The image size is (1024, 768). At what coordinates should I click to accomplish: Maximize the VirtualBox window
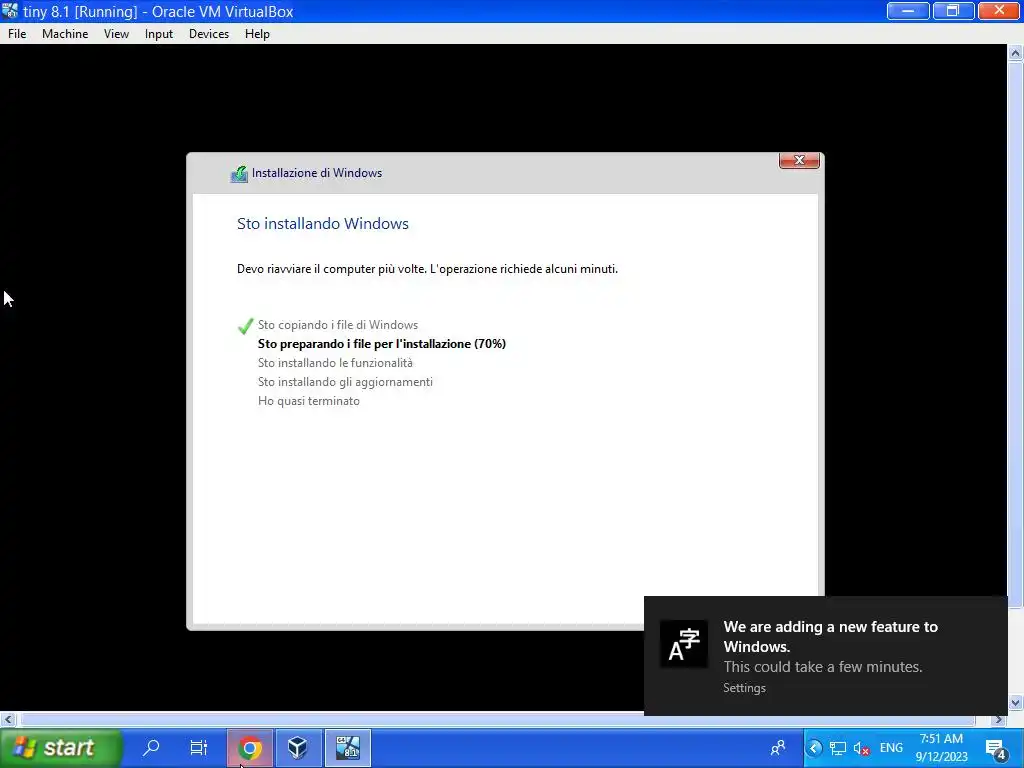point(953,11)
